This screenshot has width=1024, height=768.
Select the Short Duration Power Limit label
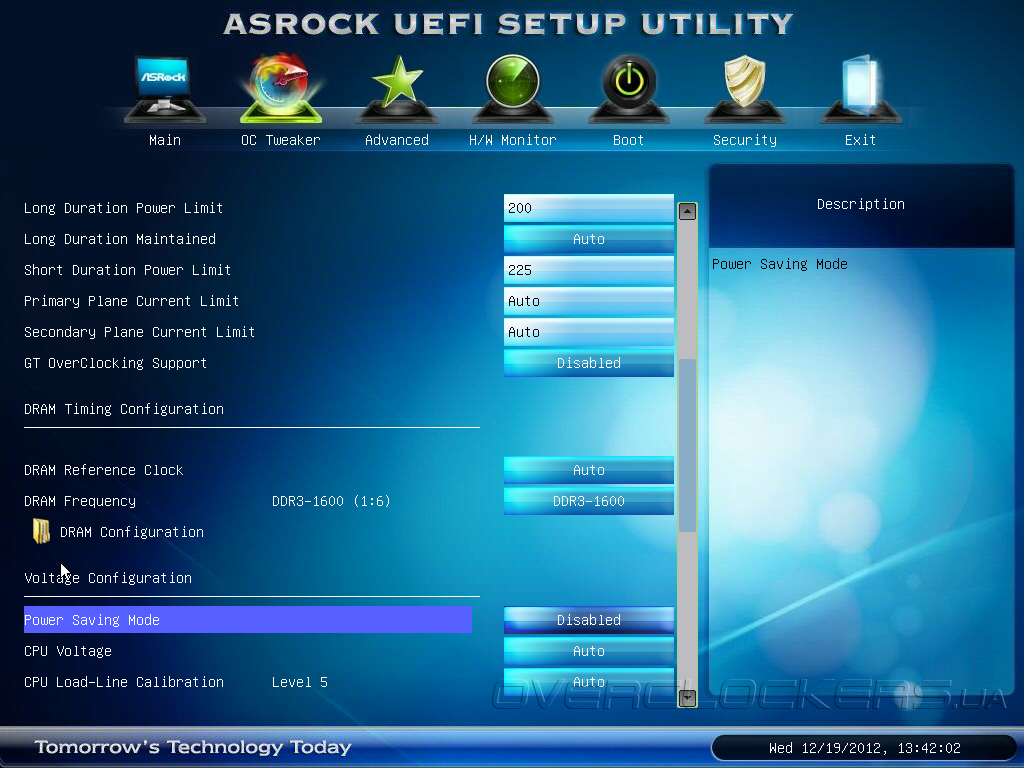click(x=127, y=270)
